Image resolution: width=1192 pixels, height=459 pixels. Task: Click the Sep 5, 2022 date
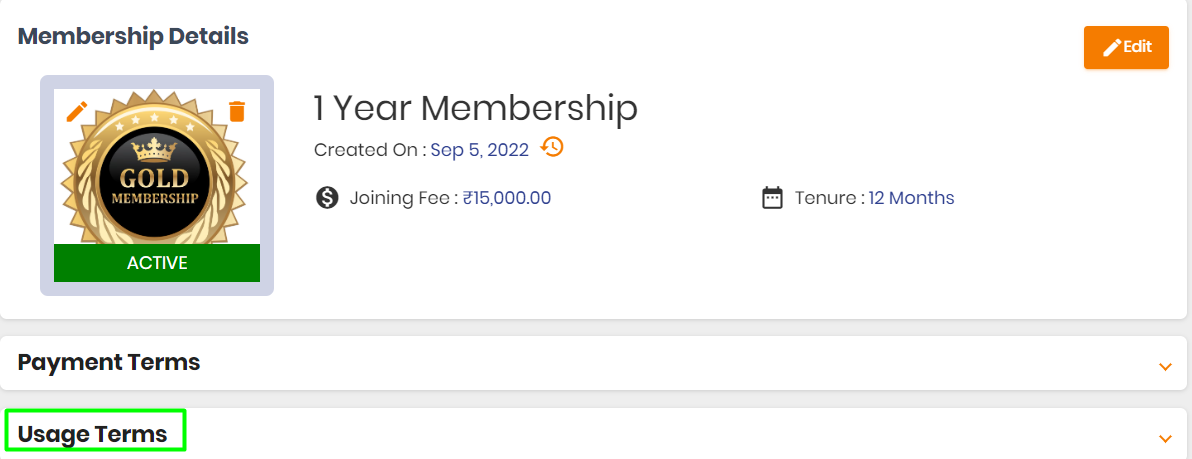coord(480,150)
